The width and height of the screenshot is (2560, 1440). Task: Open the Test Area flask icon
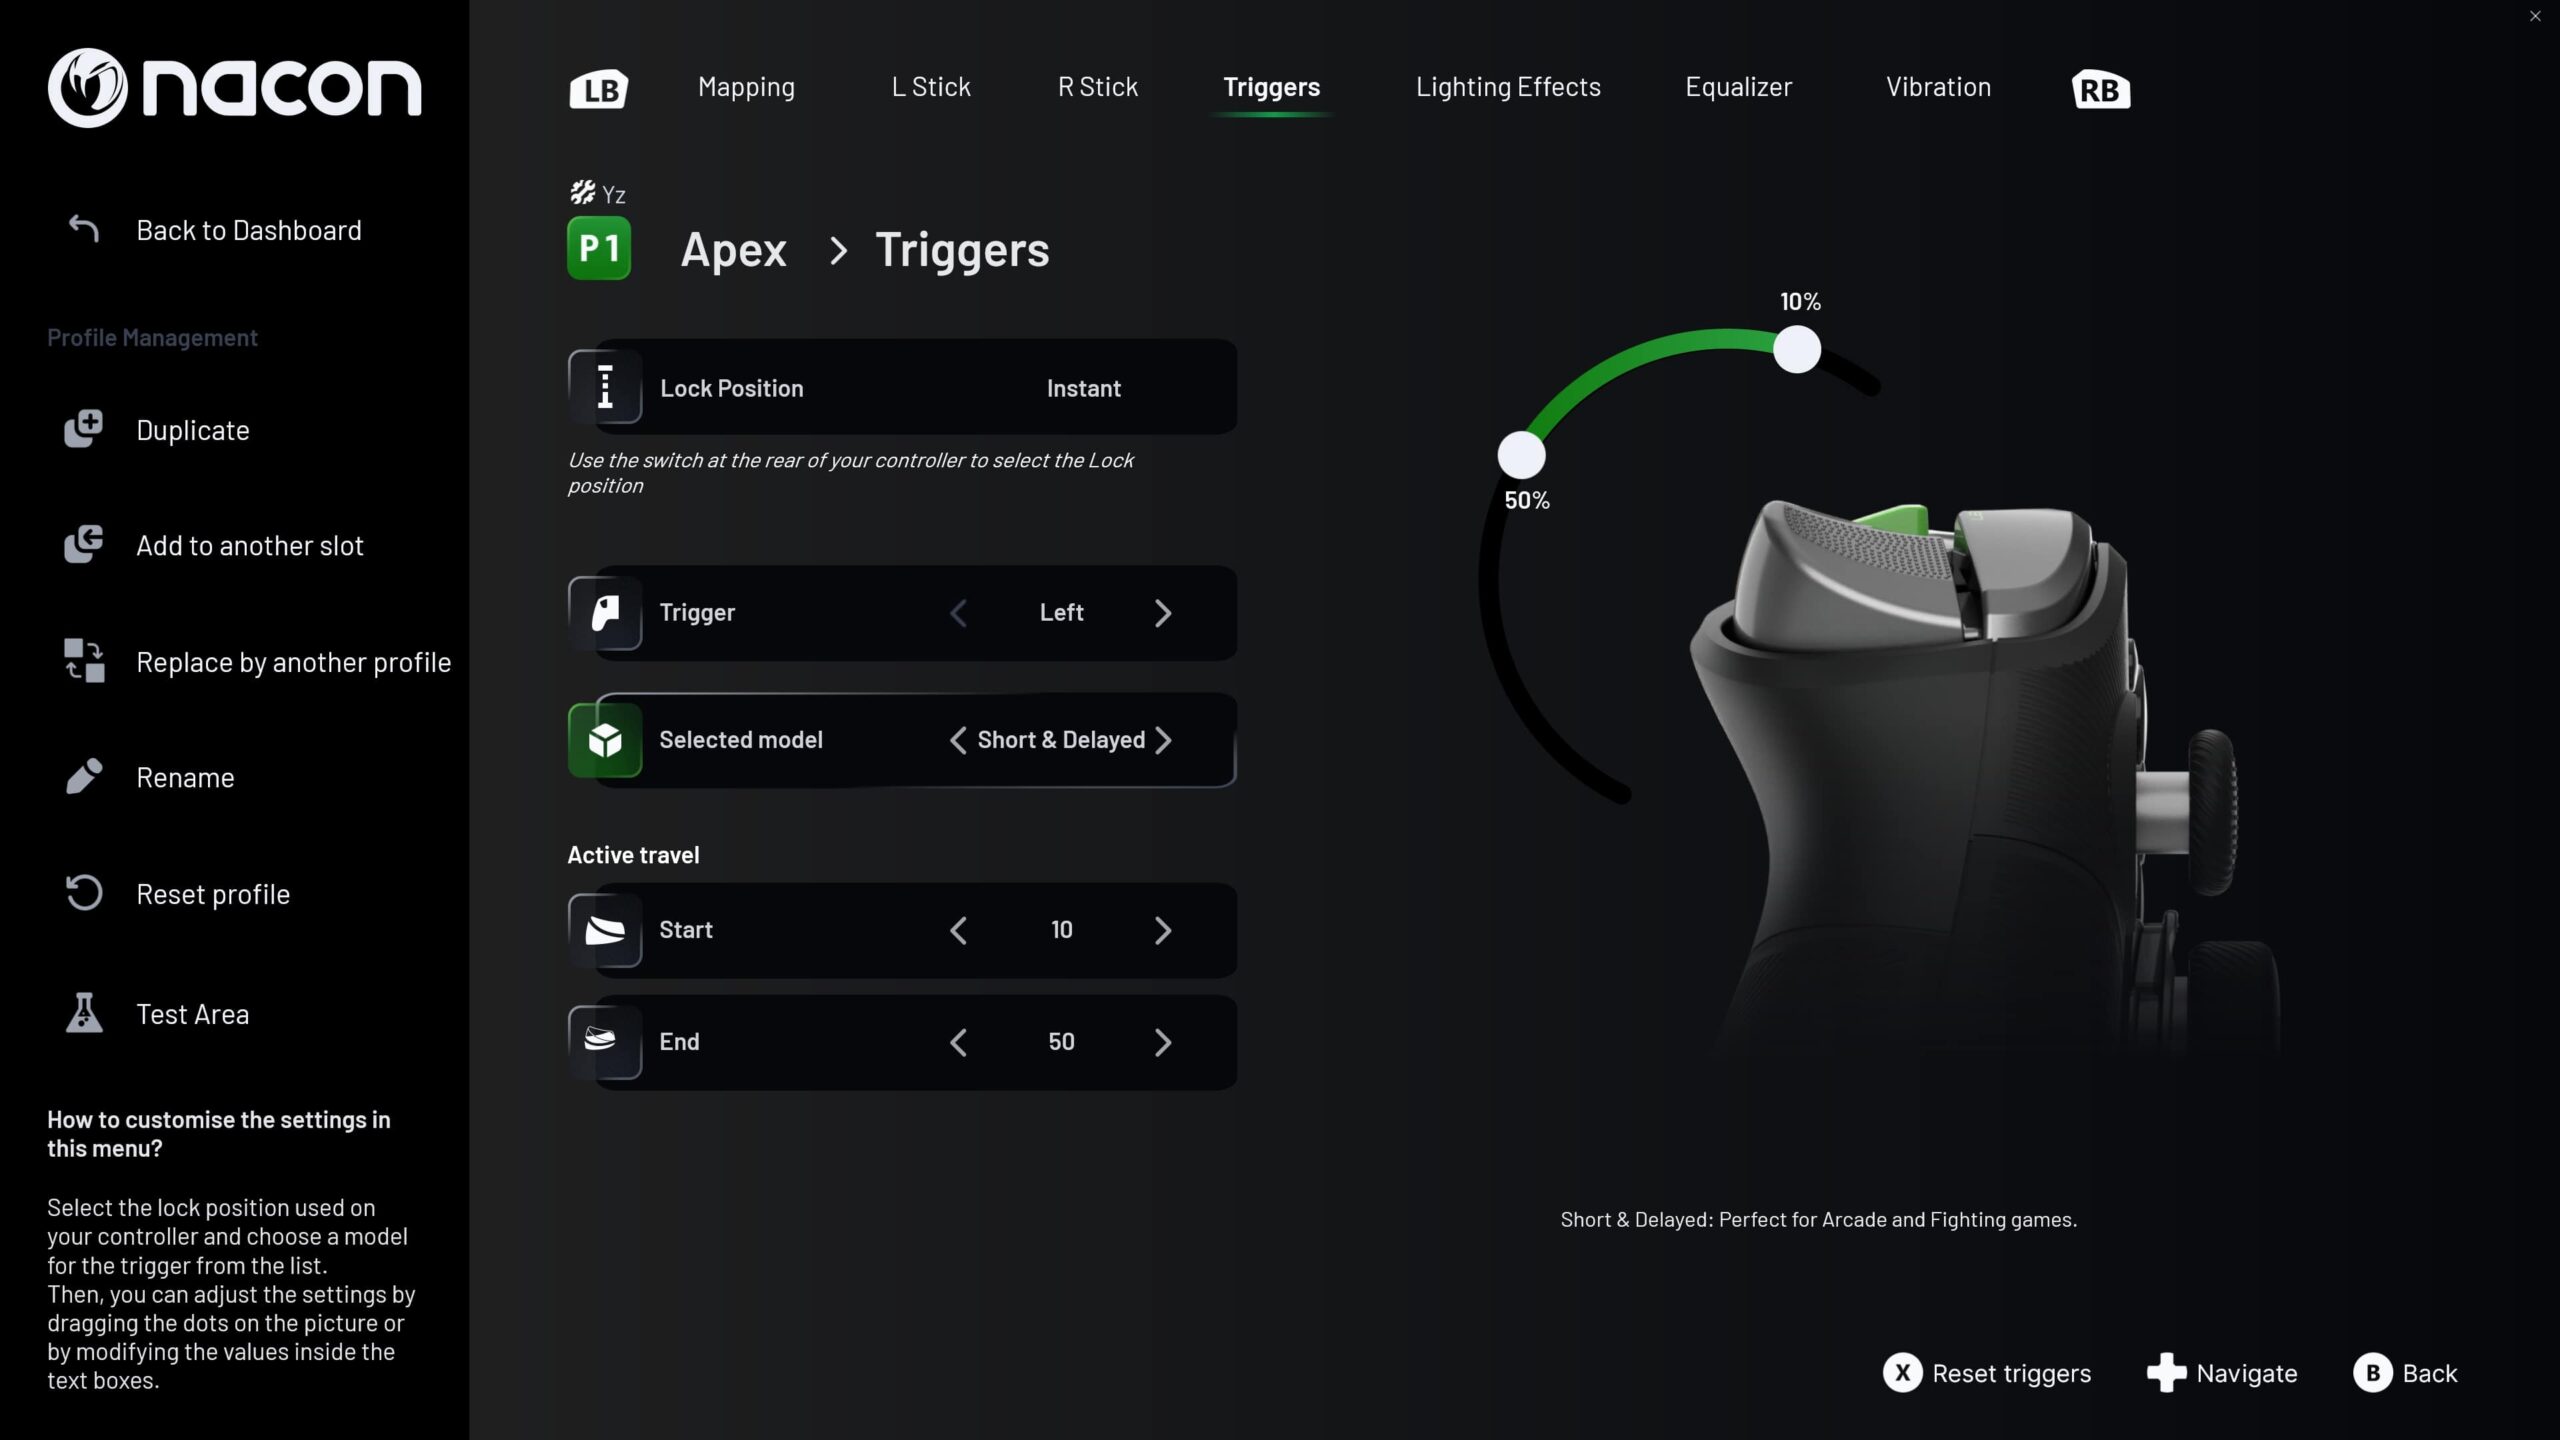(x=84, y=1012)
